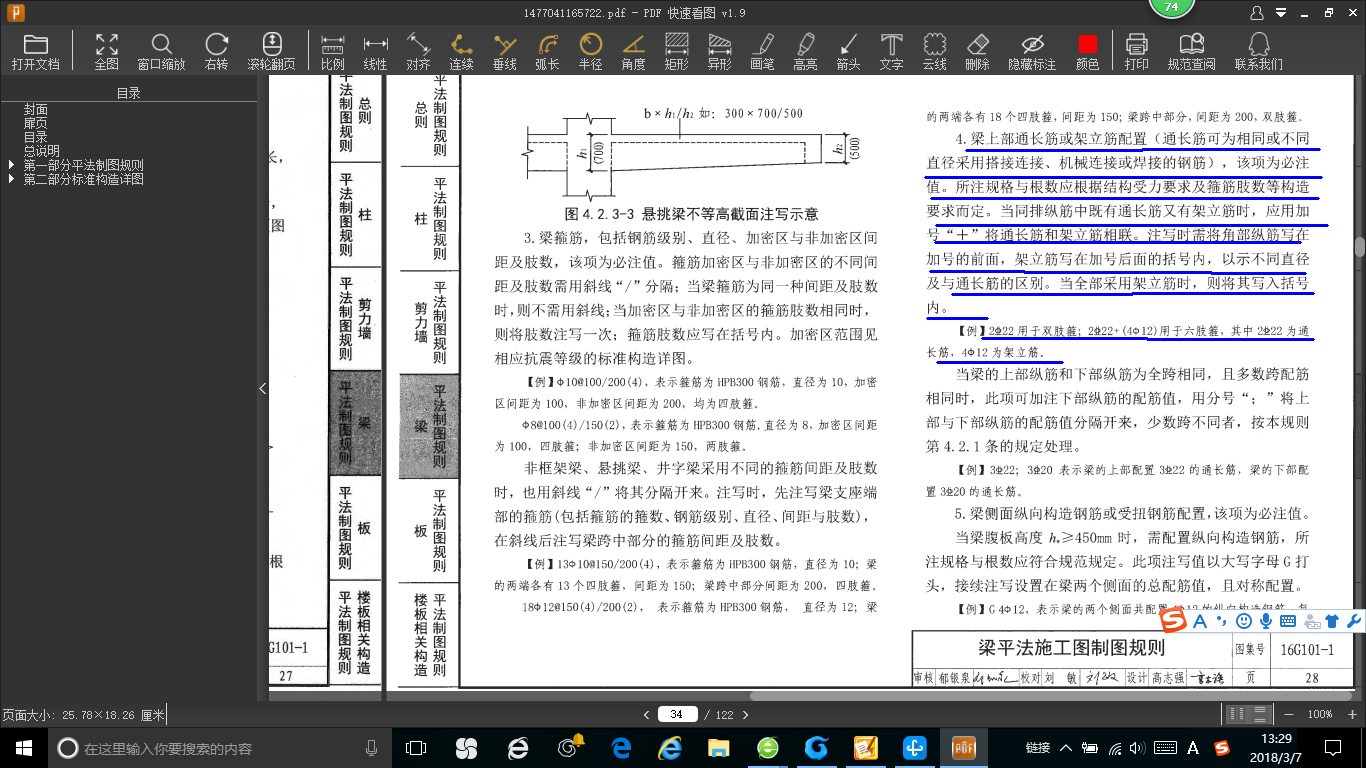This screenshot has width=1366, height=768.
Task: Select the 半径 radius tool
Action: coord(590,51)
